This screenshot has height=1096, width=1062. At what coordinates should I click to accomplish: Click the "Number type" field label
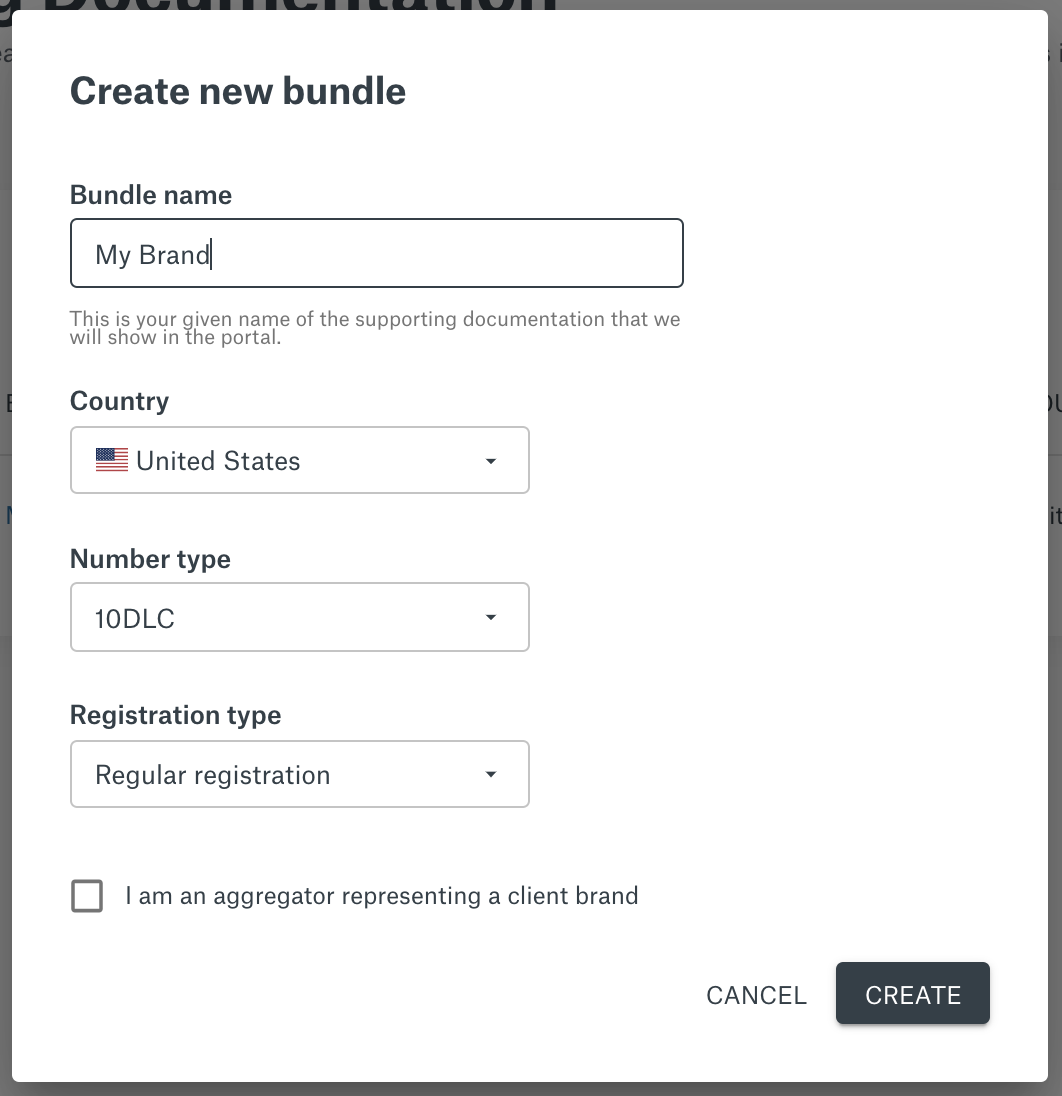tap(150, 559)
